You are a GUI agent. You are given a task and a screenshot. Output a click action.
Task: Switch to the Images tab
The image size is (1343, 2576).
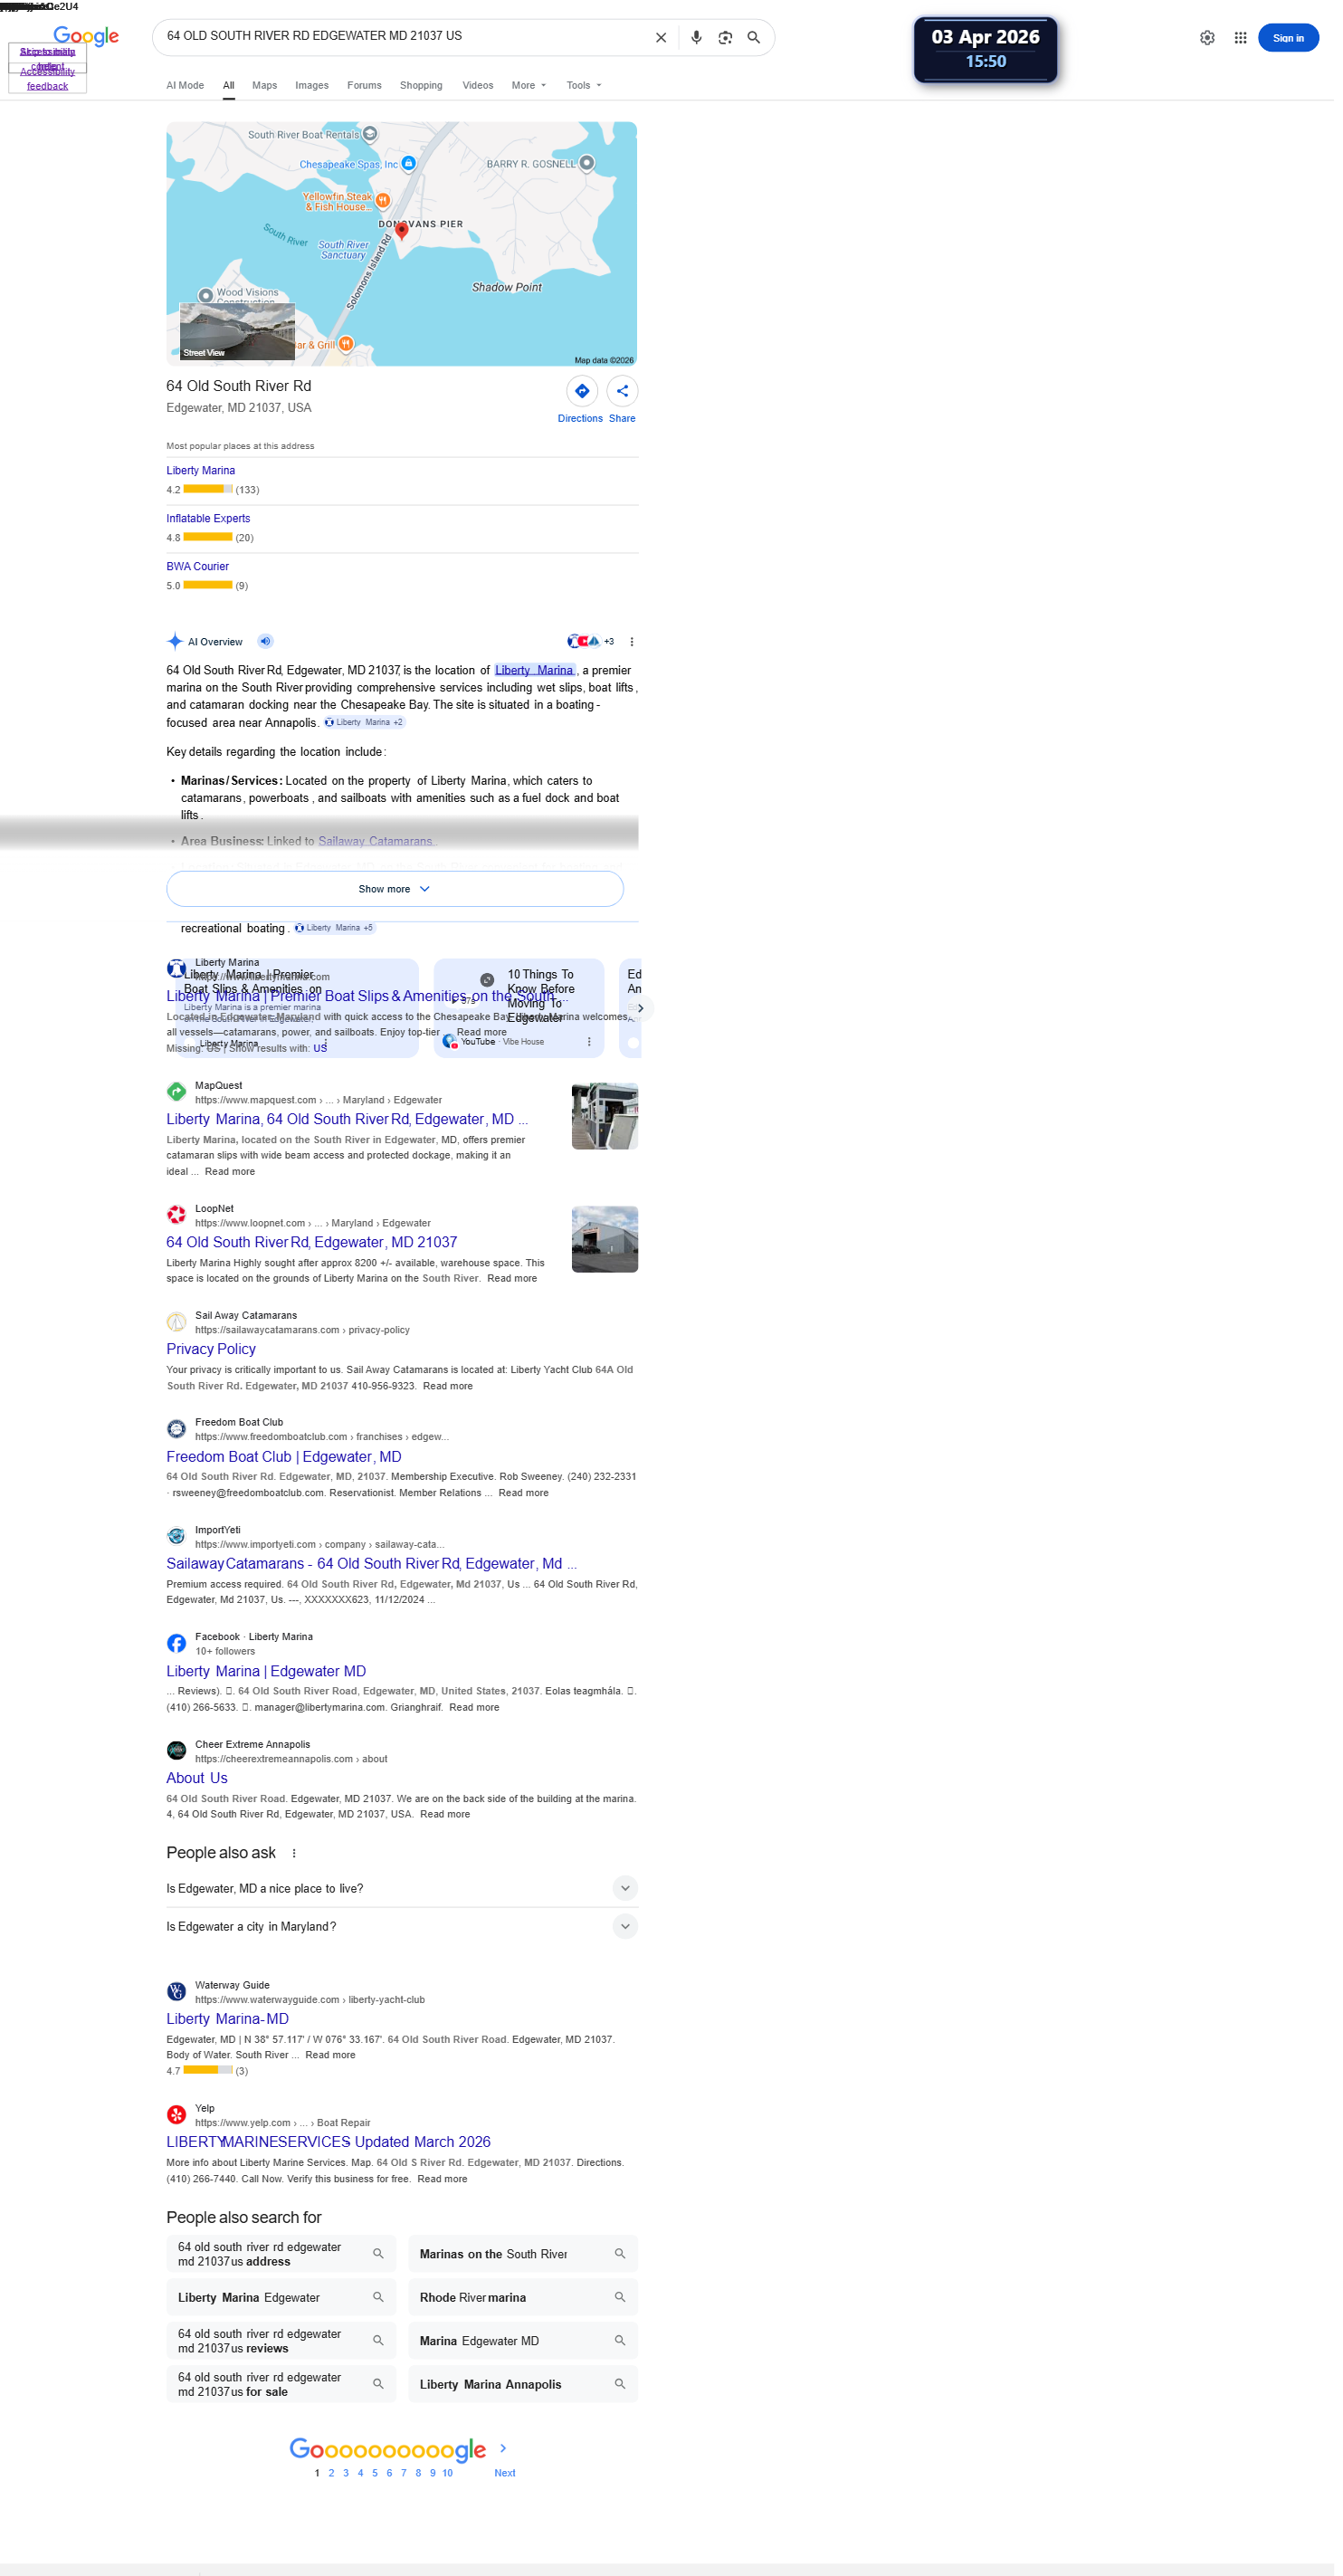tap(312, 85)
